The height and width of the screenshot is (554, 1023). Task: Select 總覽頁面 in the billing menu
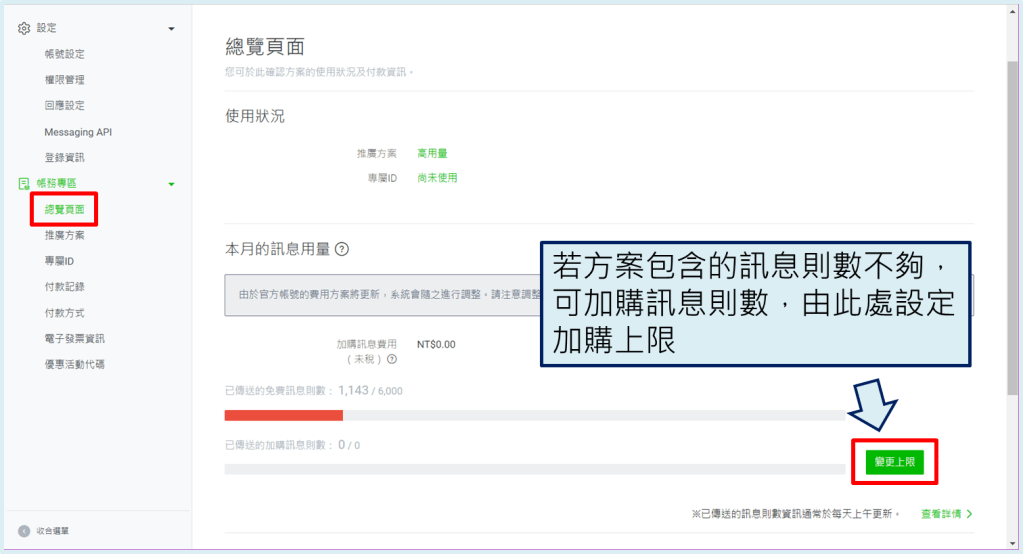(64, 210)
